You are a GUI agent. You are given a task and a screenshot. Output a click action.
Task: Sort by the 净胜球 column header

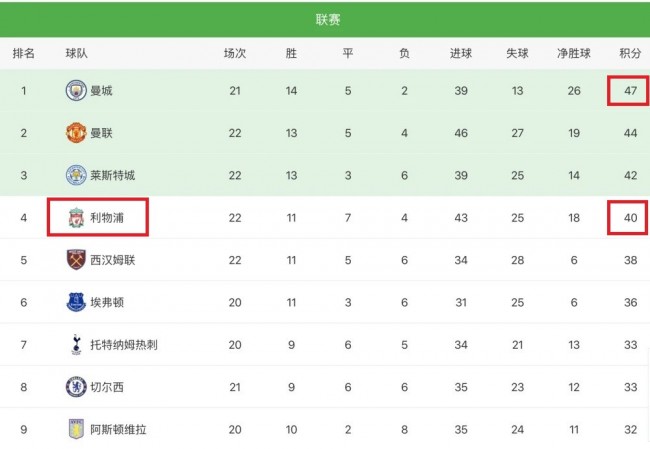574,53
